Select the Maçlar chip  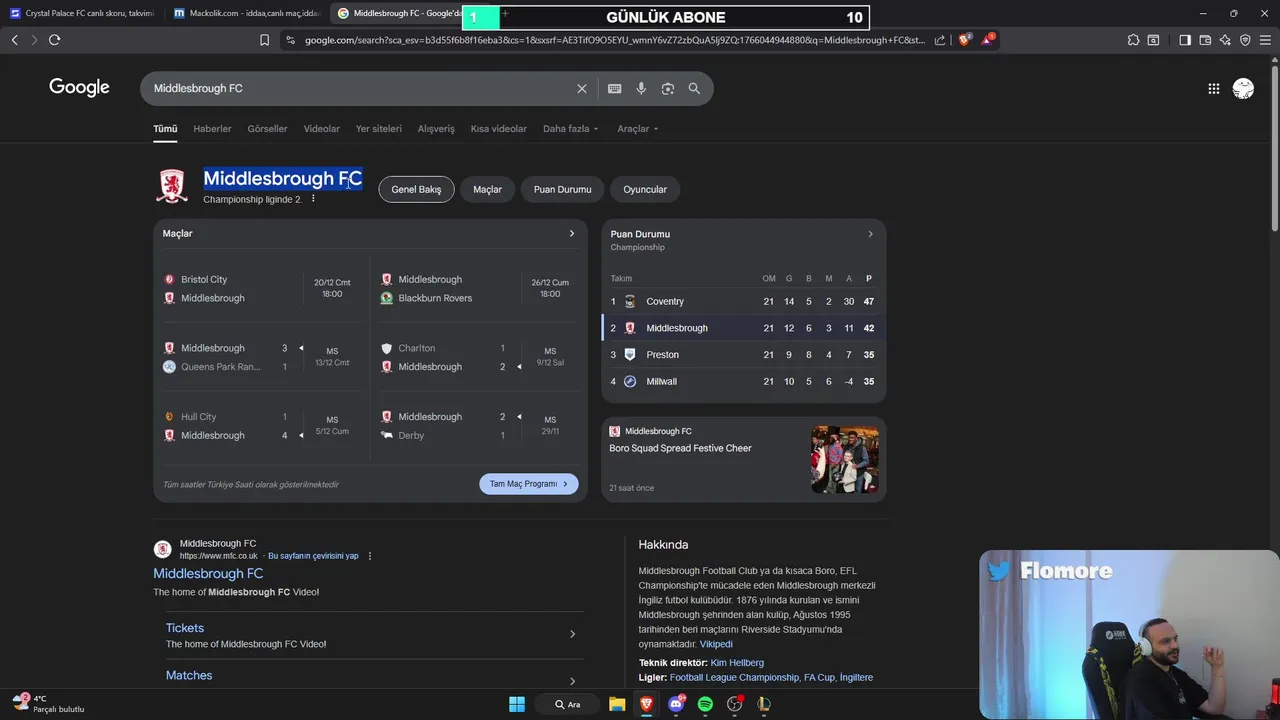488,189
